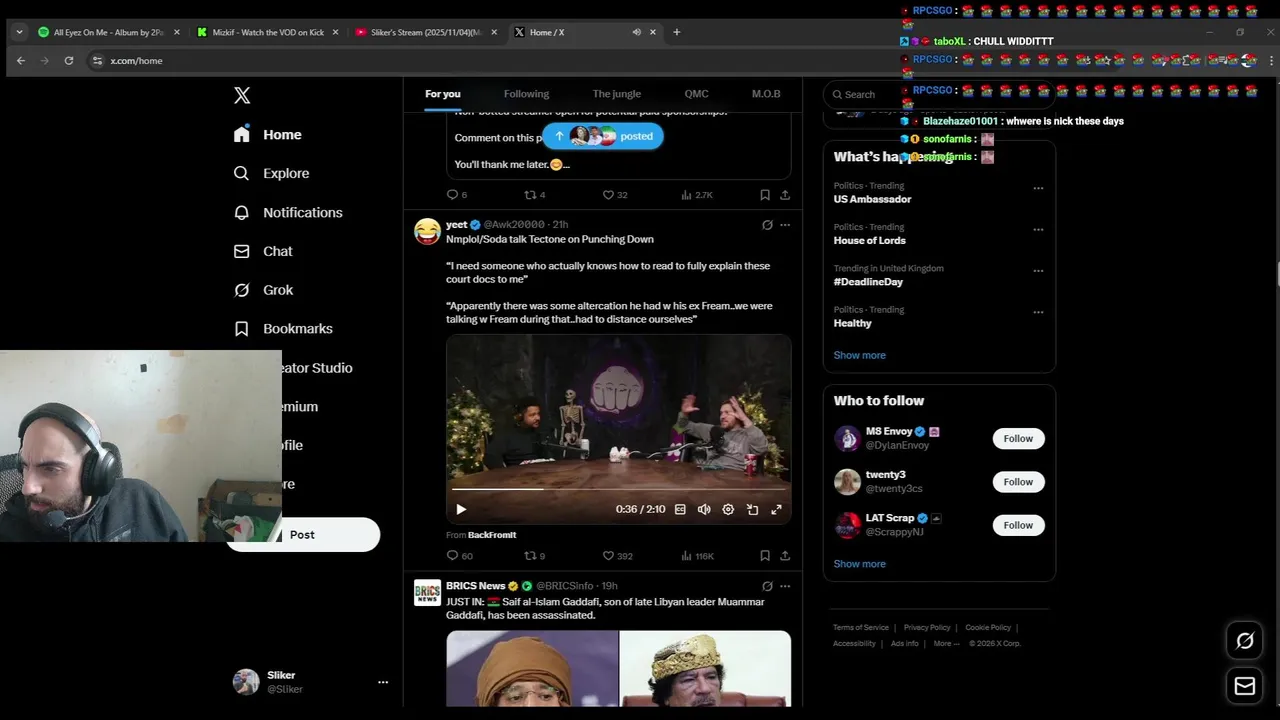Open the BackFromIt source link

[492, 535]
